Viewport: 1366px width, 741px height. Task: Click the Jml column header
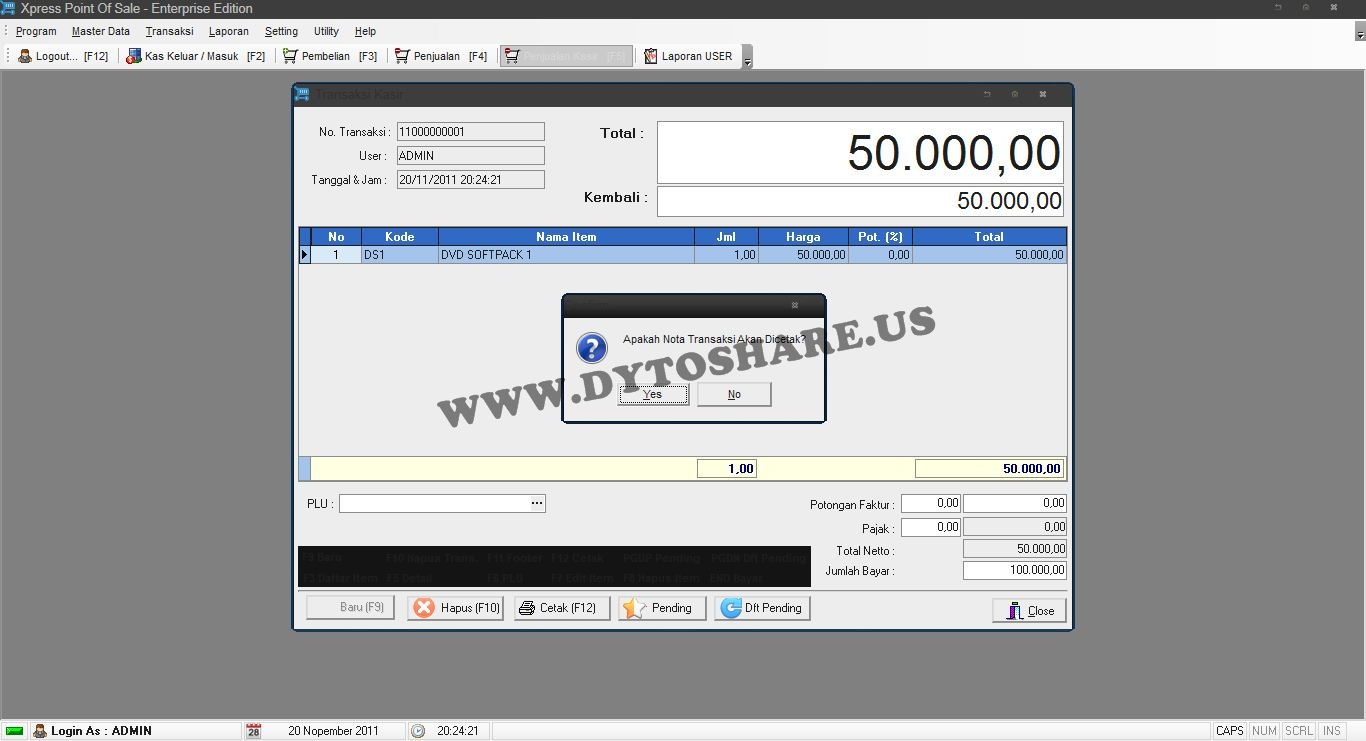726,237
